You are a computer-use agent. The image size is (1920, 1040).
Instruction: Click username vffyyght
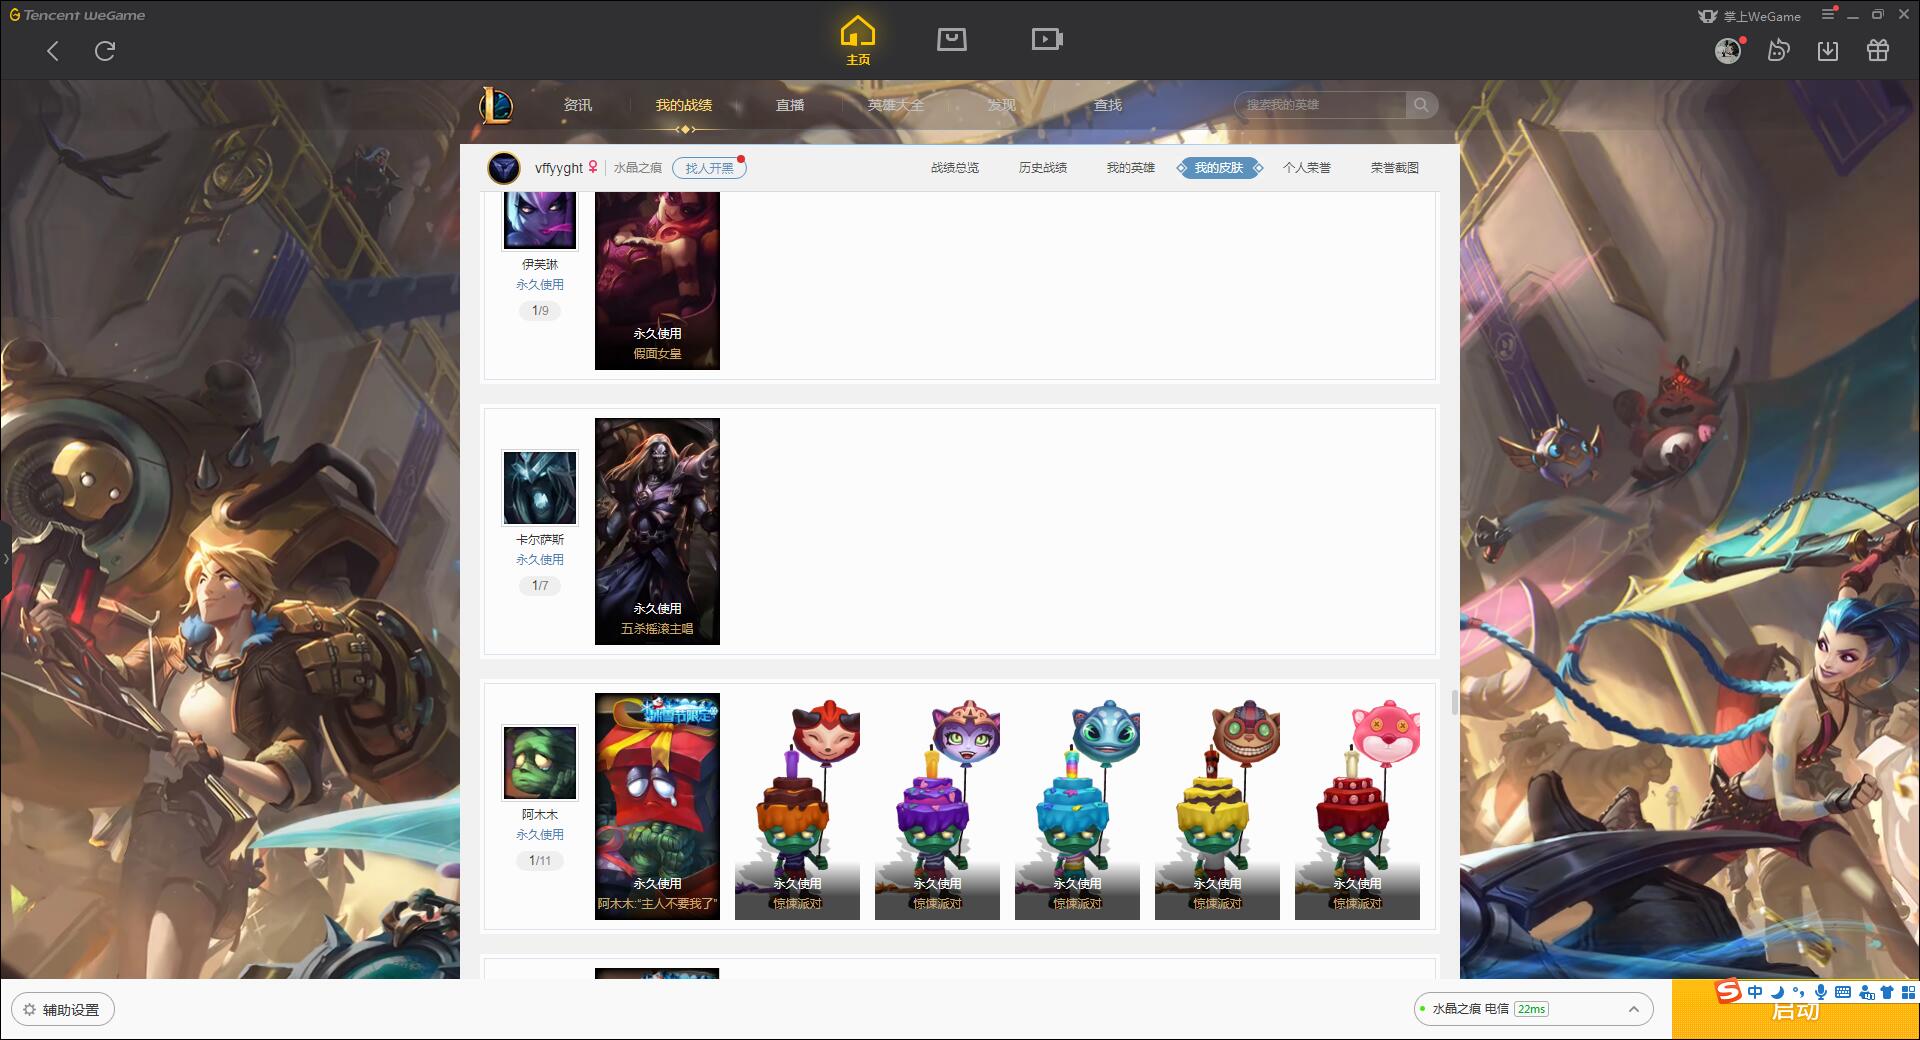(x=558, y=168)
